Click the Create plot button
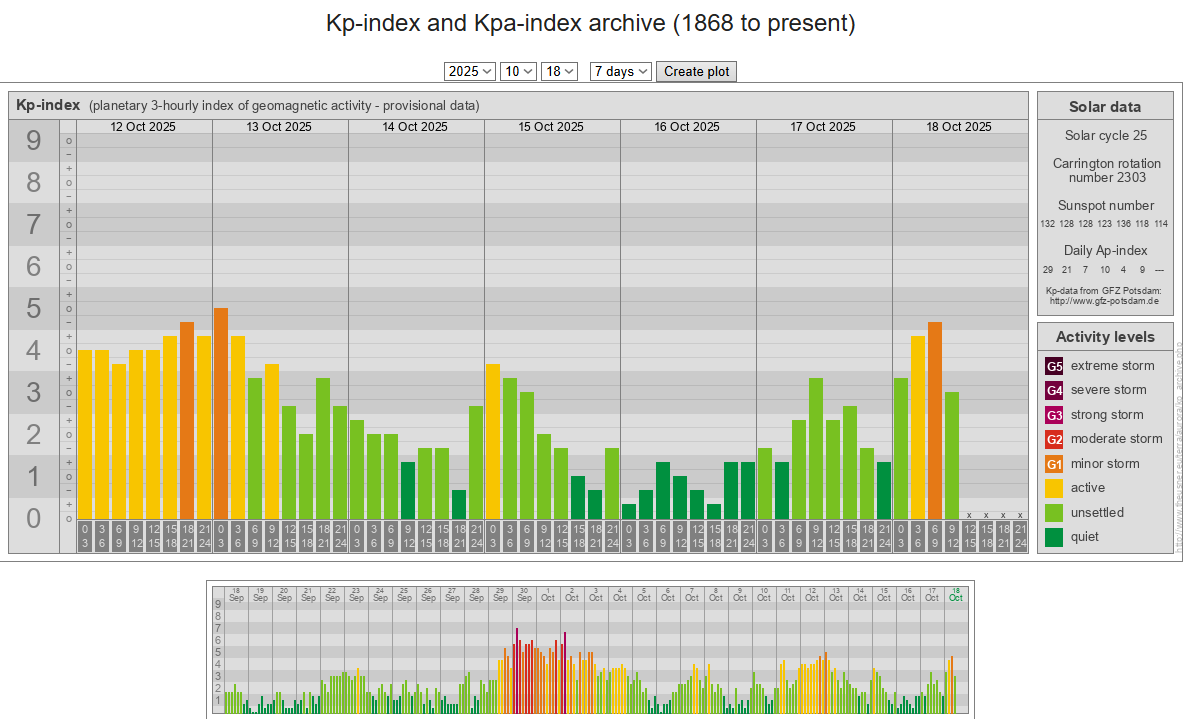Viewport: 1183px width, 719px height. tap(696, 71)
